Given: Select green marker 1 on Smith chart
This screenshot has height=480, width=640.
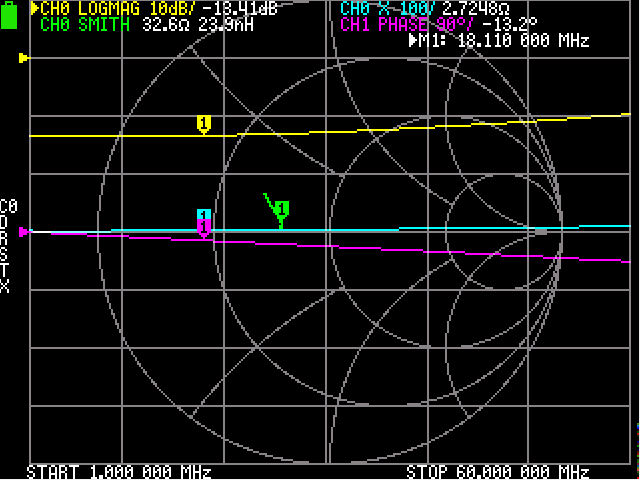Looking at the screenshot, I should (282, 210).
